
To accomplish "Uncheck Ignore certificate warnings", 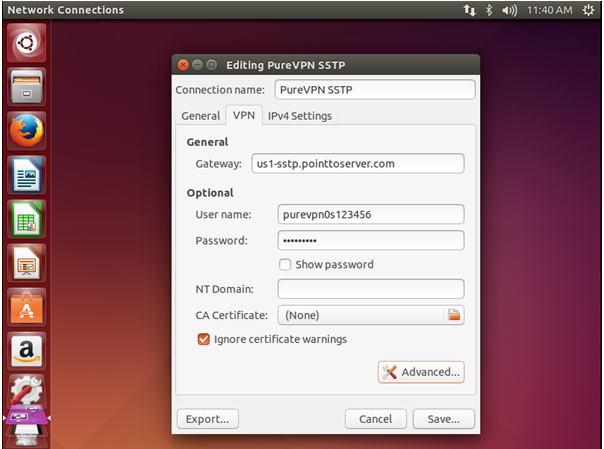I will click(203, 339).
